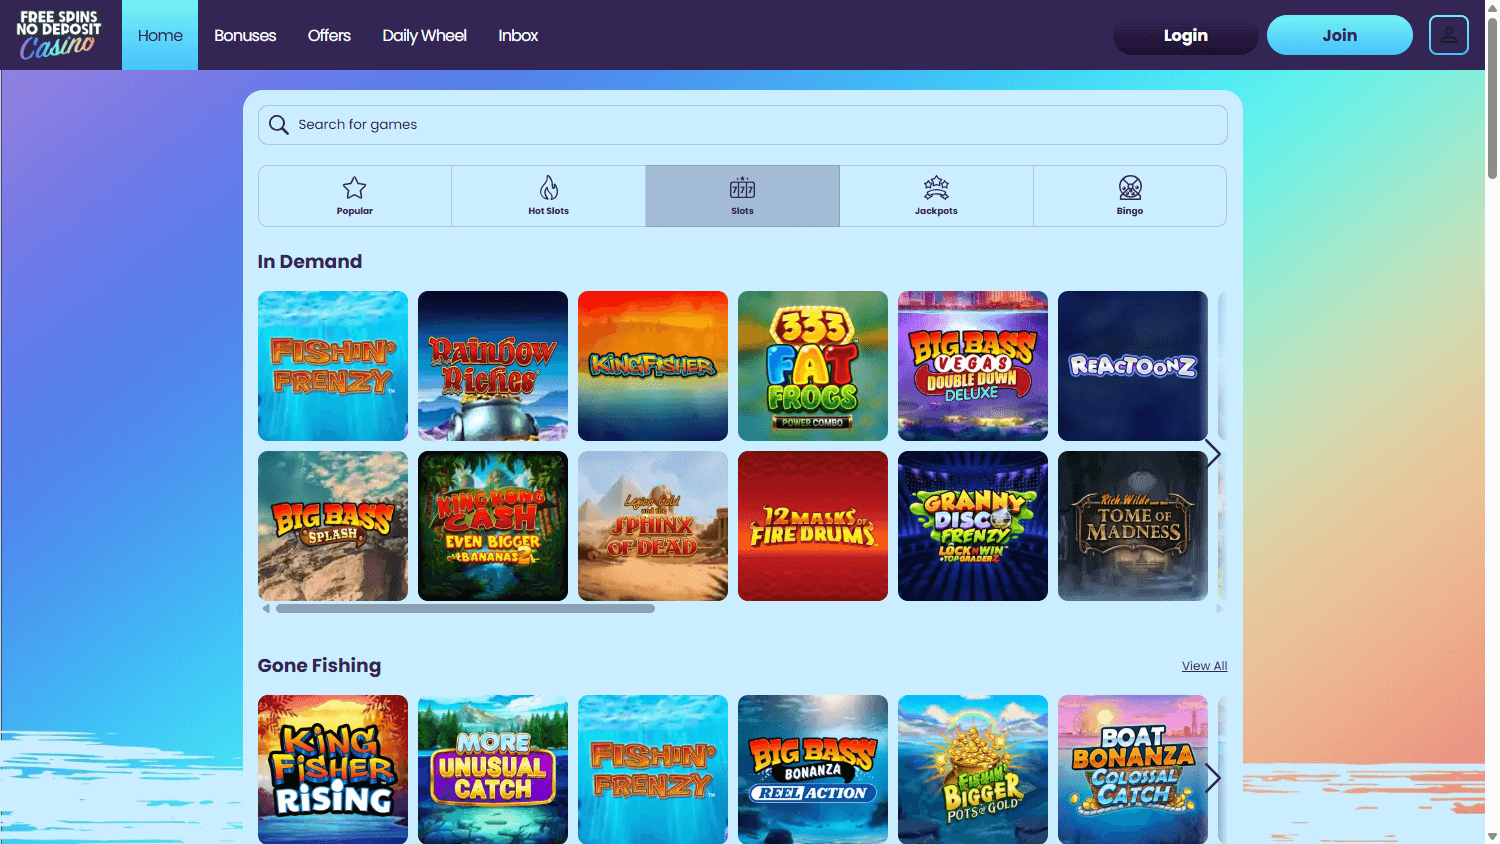
Task: Open View All for Gone Fishing
Action: click(1204, 665)
